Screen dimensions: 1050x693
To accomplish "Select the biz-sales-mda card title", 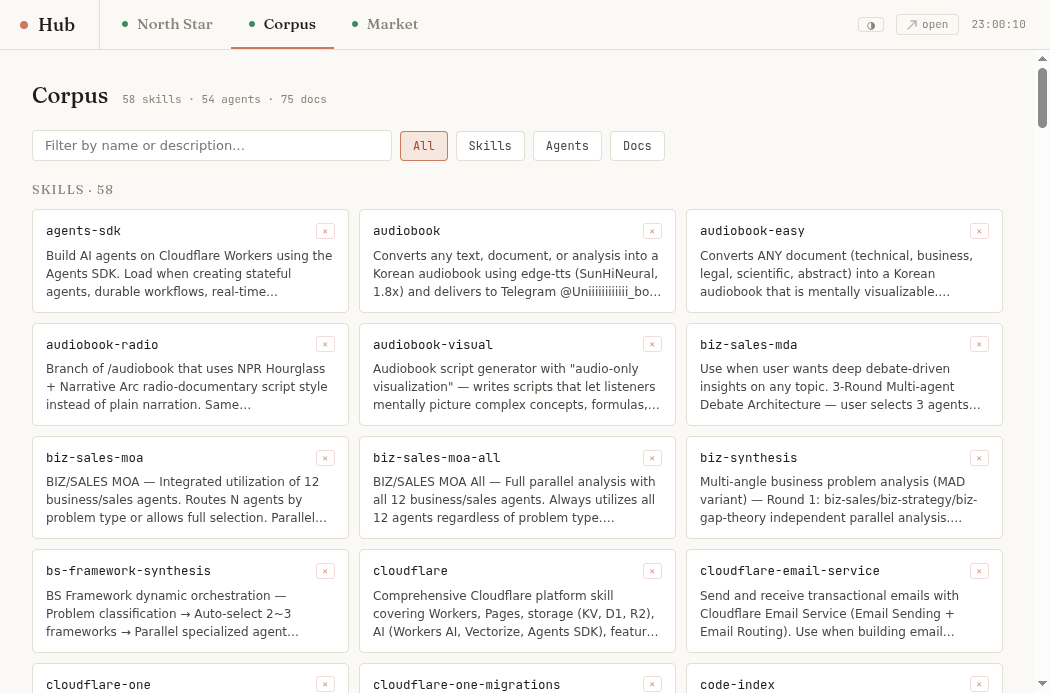I will point(748,345).
